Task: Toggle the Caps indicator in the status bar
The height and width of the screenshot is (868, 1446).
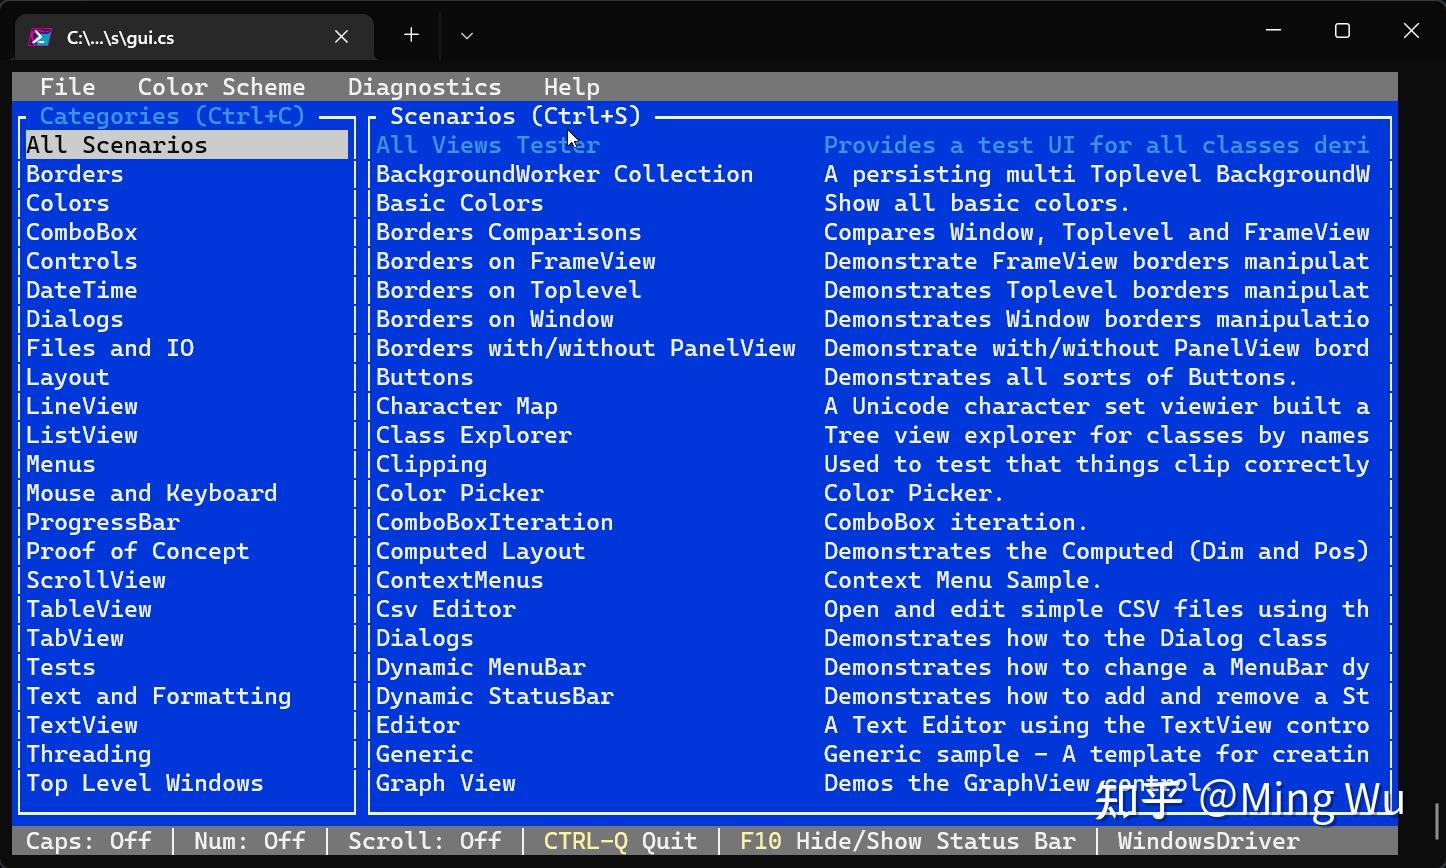Action: coord(89,841)
